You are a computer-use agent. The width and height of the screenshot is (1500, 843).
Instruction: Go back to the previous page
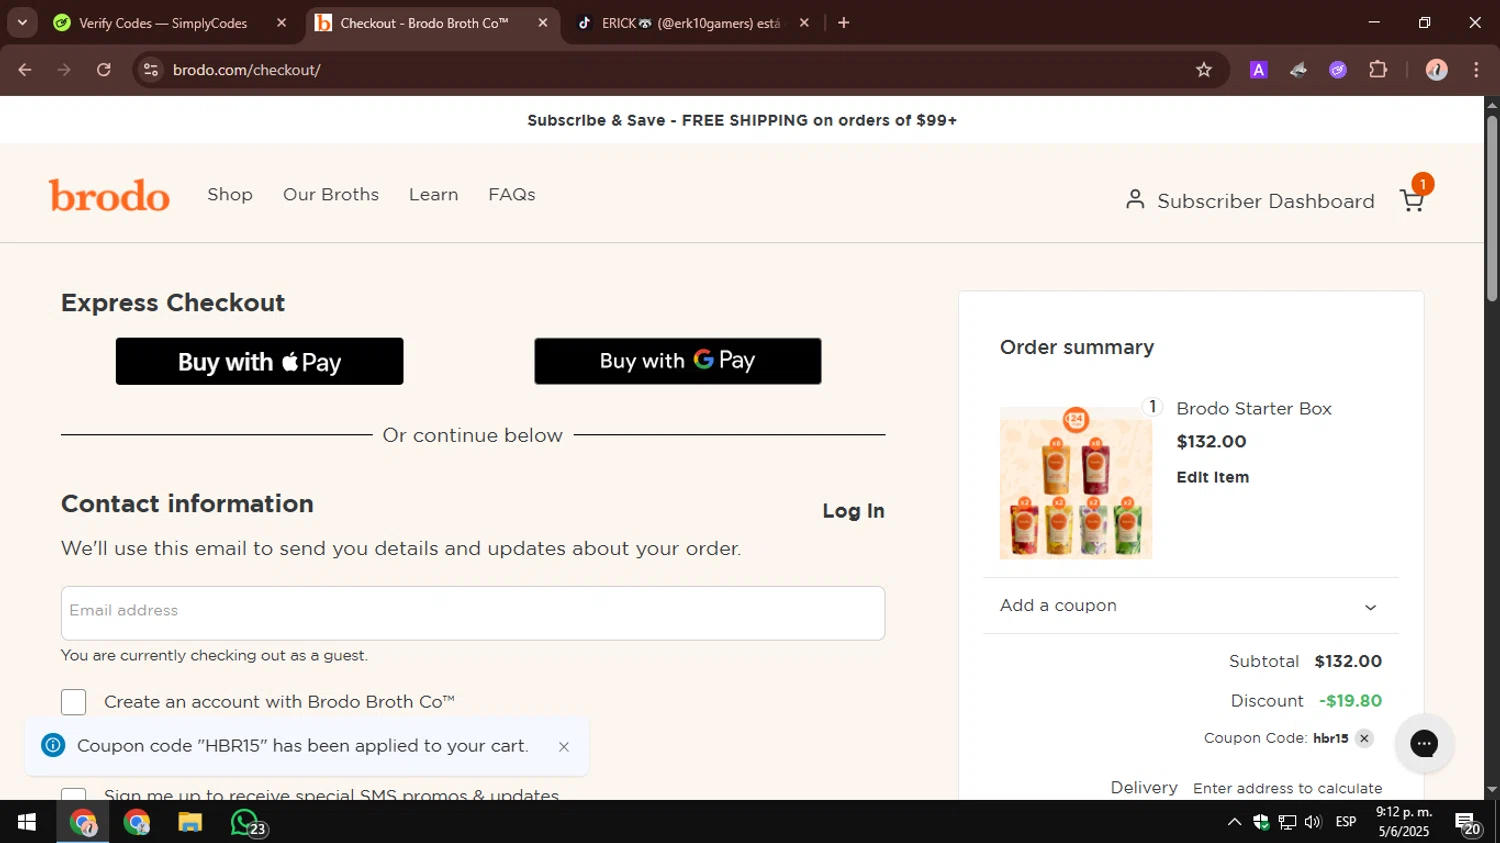(25, 70)
